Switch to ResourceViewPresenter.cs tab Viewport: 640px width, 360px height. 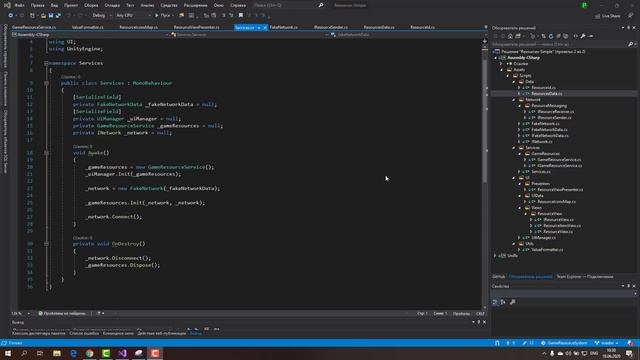197,27
